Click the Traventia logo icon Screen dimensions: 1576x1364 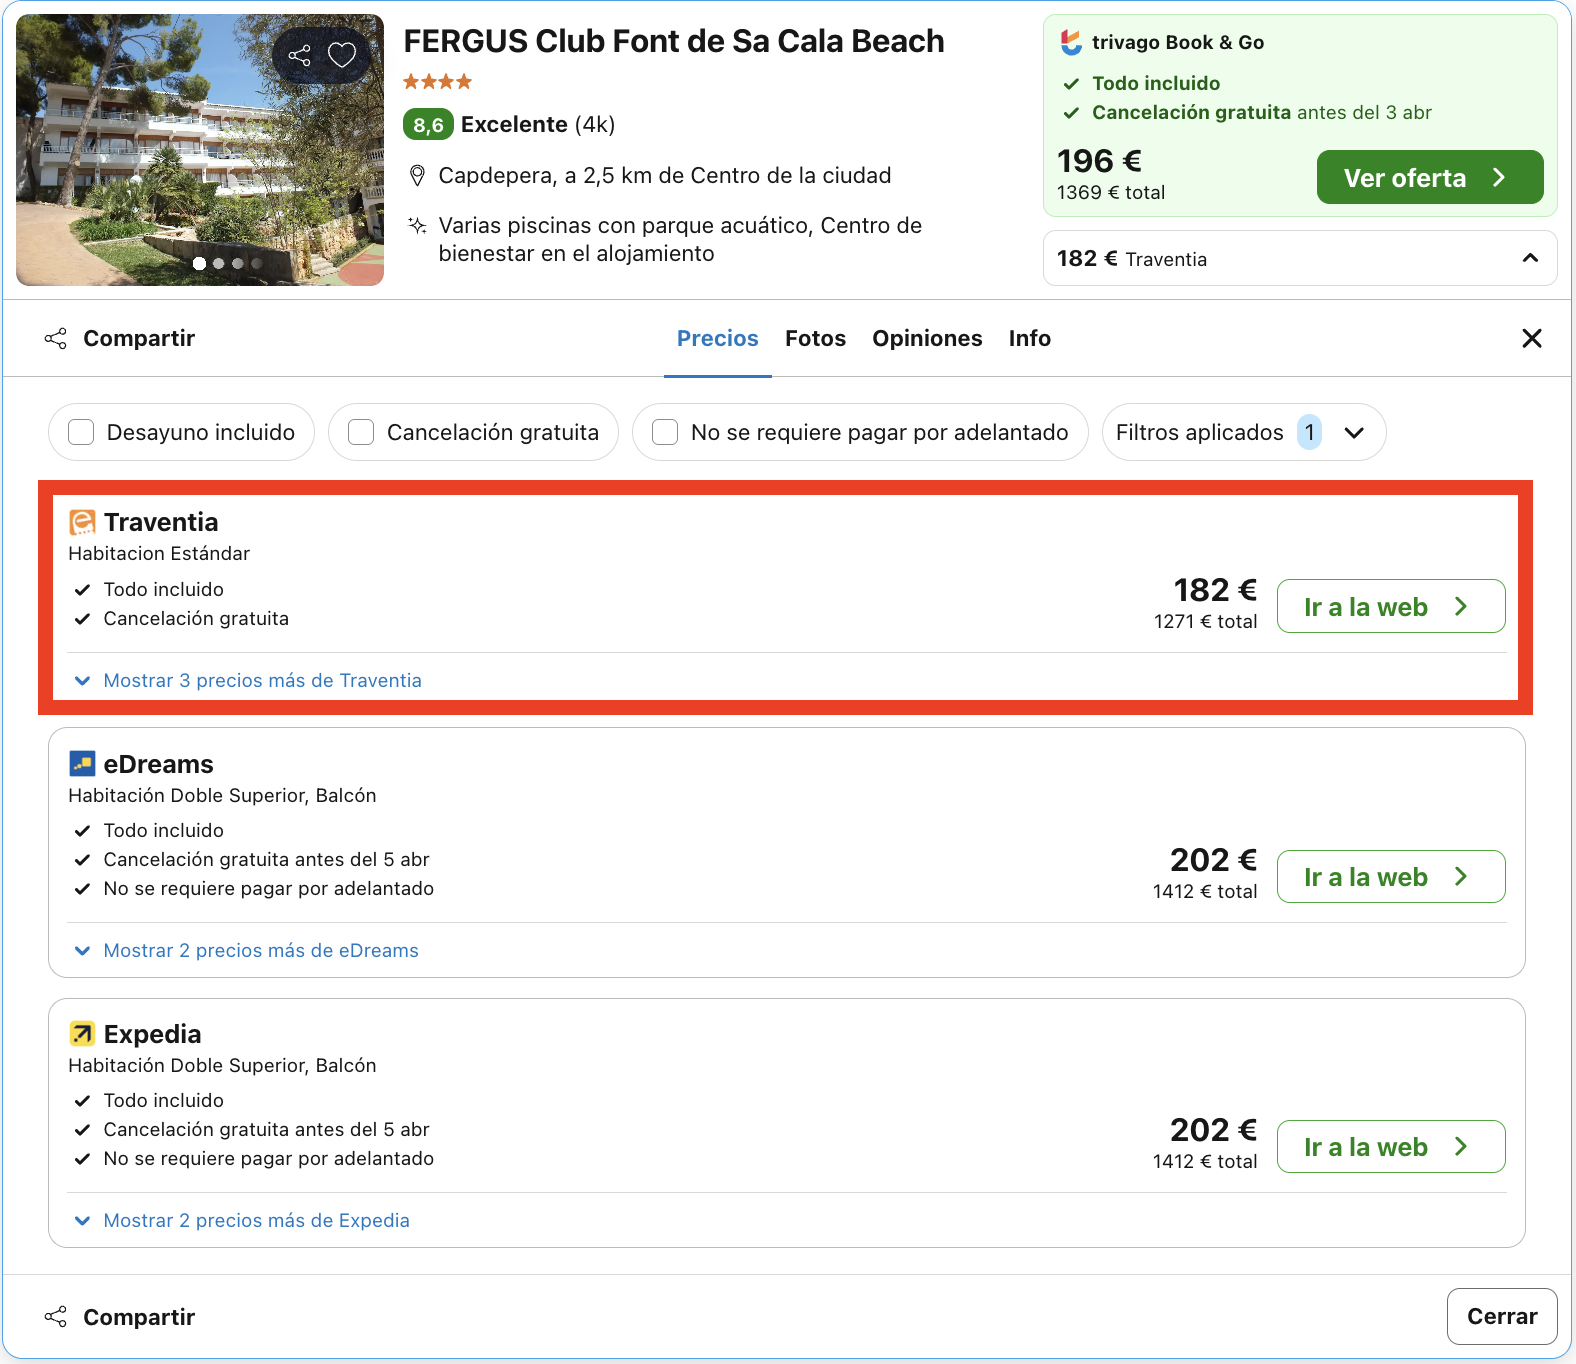click(82, 522)
